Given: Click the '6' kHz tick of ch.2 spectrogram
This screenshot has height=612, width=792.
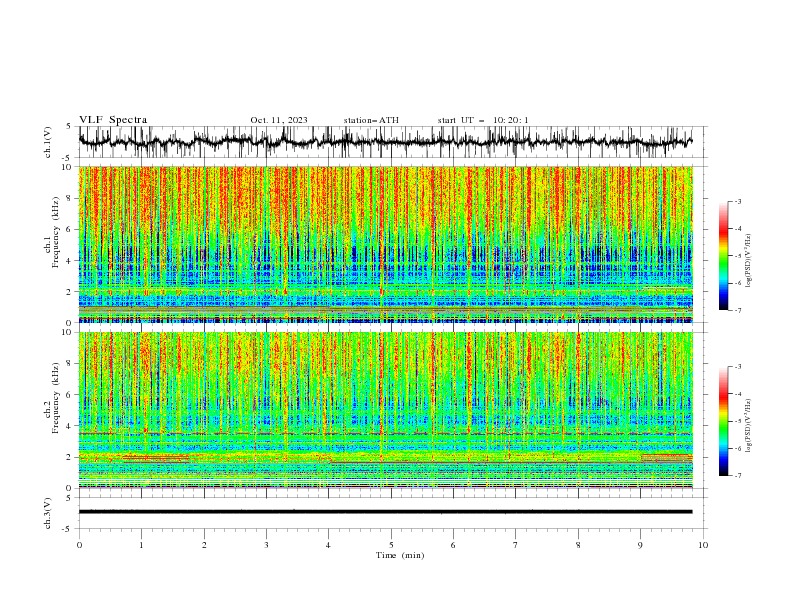Looking at the screenshot, I should coord(71,395).
